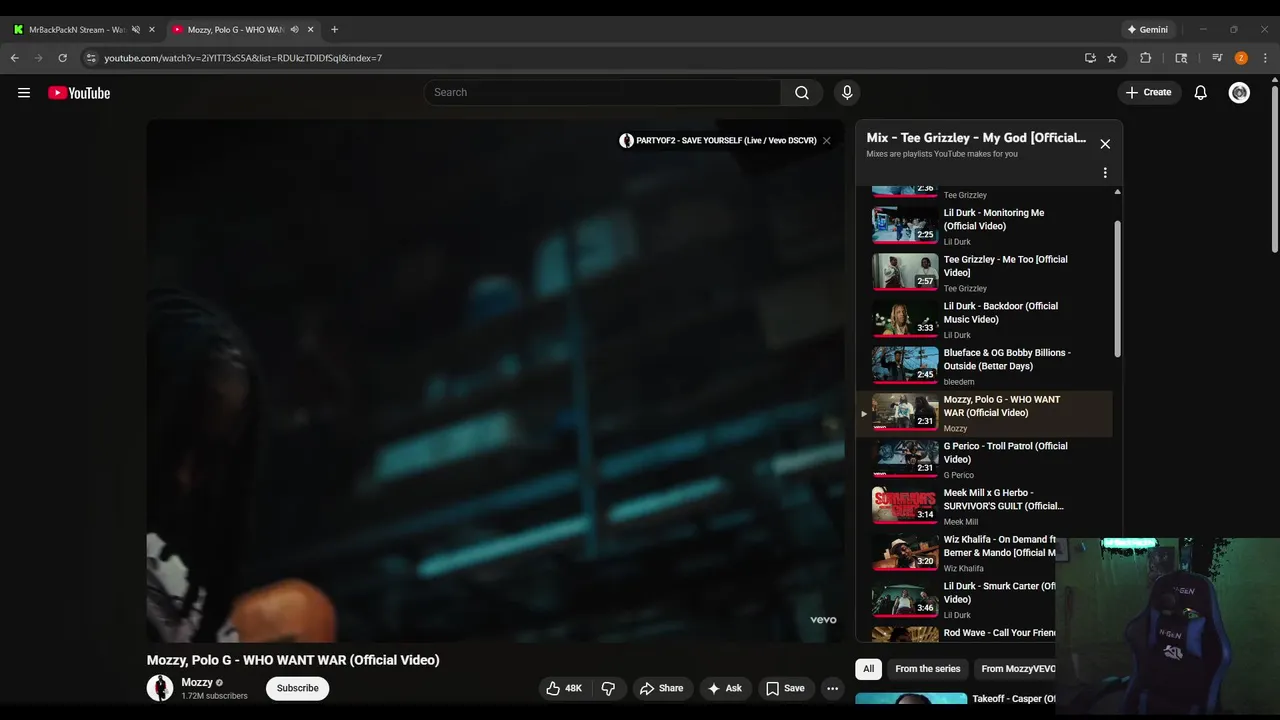This screenshot has height=720, width=1280.
Task: Go back with the browser back arrow
Action: [15, 58]
